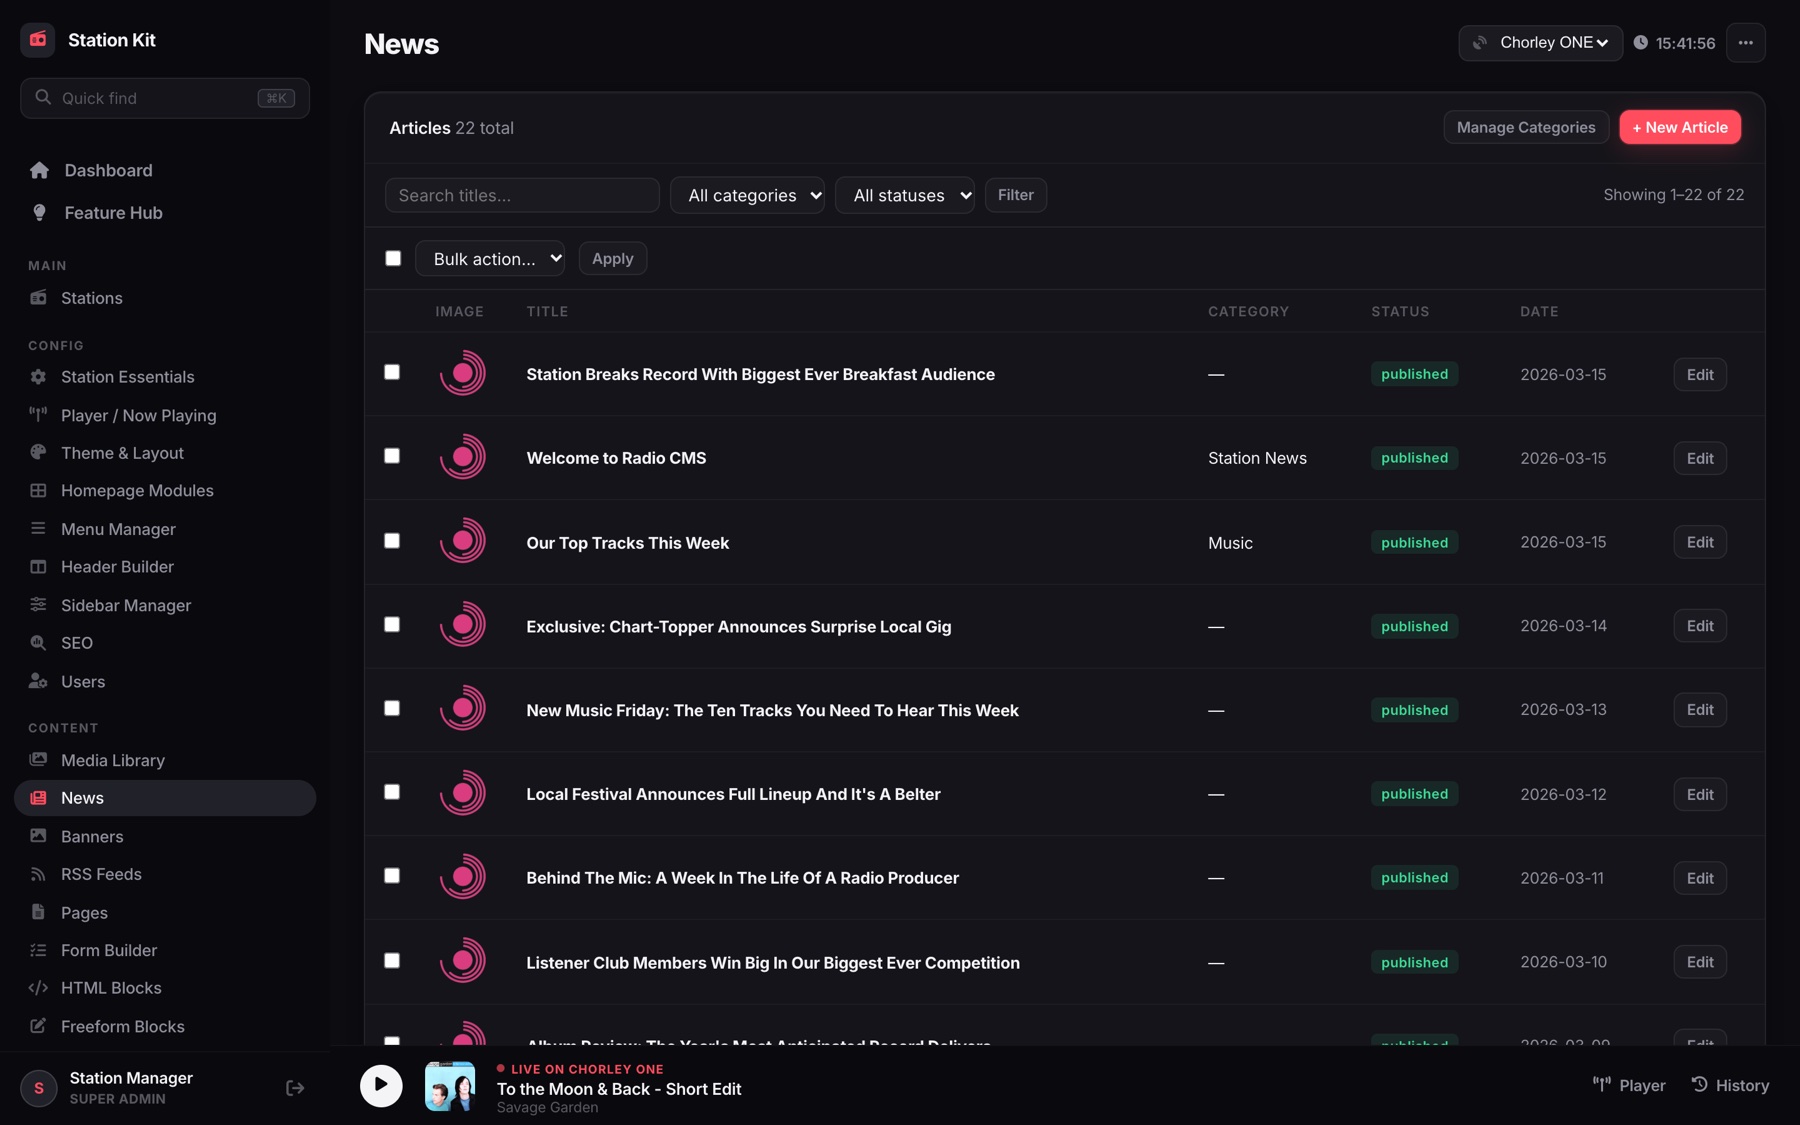Check the Welcome to Radio CMS checkbox
This screenshot has height=1125, width=1800.
392,456
